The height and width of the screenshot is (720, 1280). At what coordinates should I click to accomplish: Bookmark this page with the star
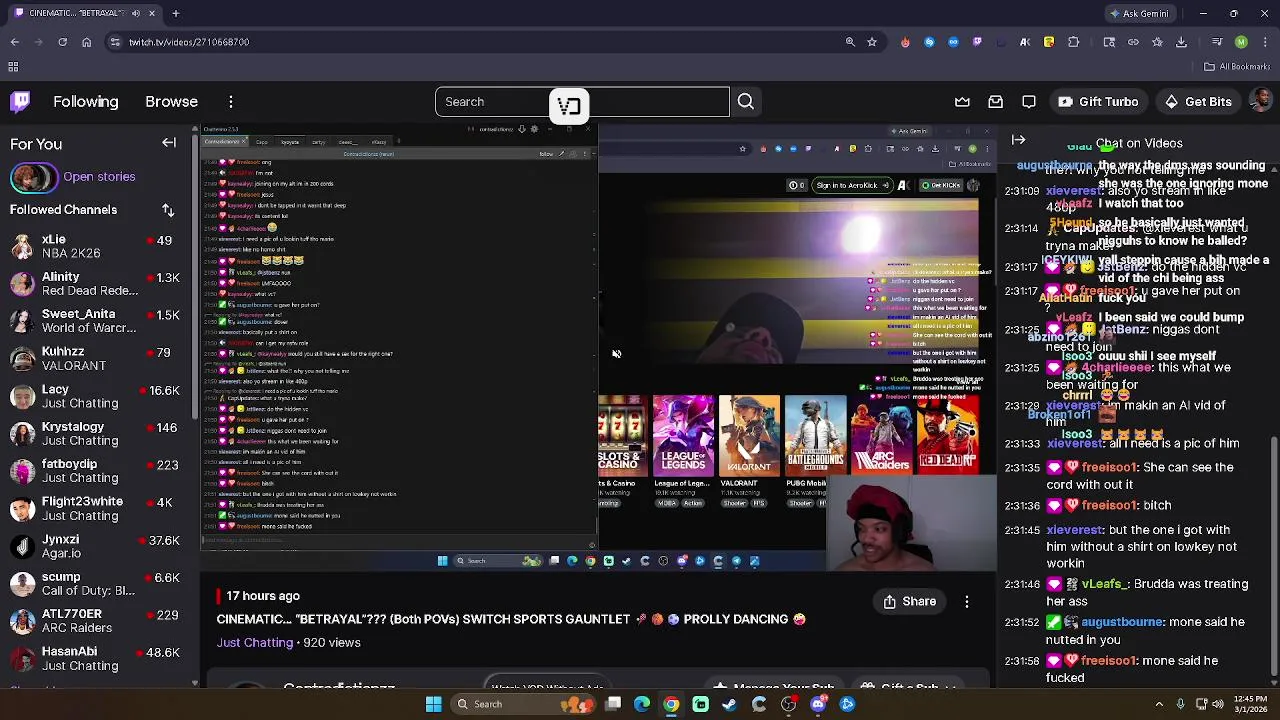tap(872, 42)
